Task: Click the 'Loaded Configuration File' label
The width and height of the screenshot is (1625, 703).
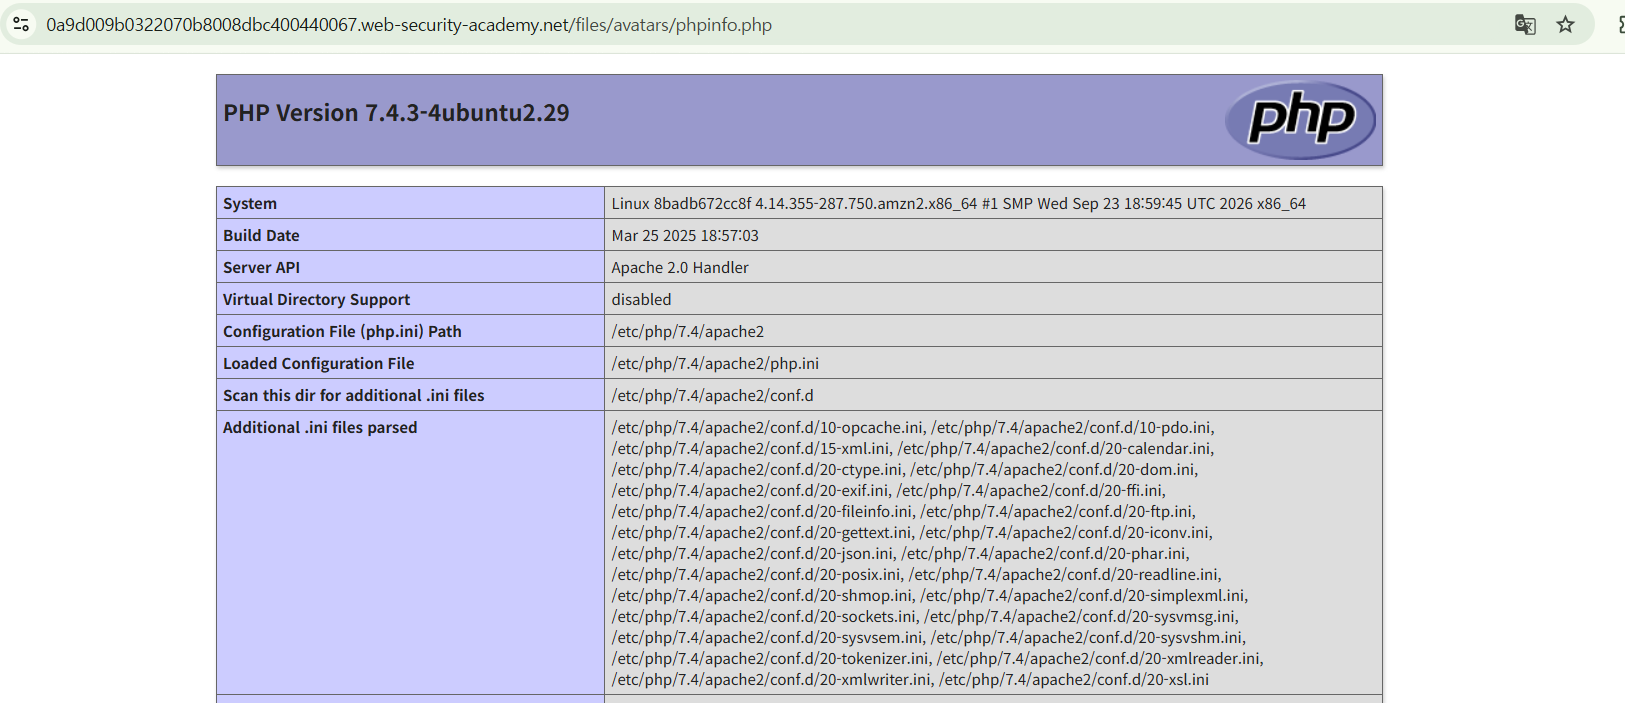Action: coord(318,363)
